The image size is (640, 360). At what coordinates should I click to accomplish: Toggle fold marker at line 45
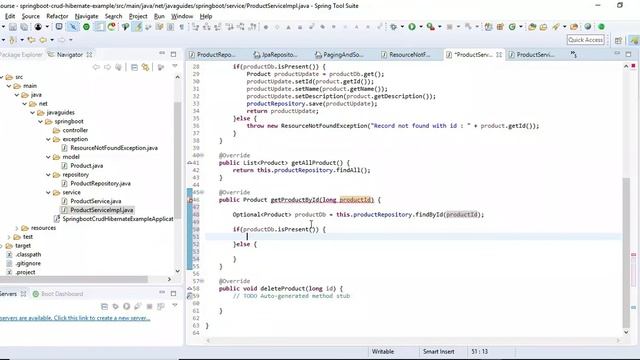pos(202,192)
